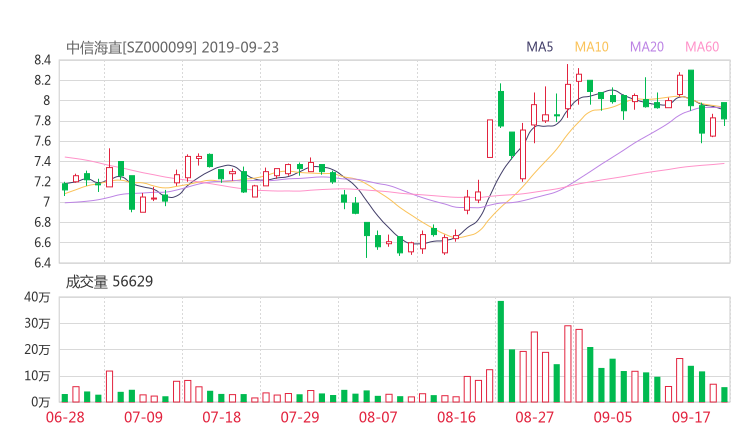Screen dimensions: 740x440
Task: Click the 7.2 price axis label
Action: click(x=42, y=182)
